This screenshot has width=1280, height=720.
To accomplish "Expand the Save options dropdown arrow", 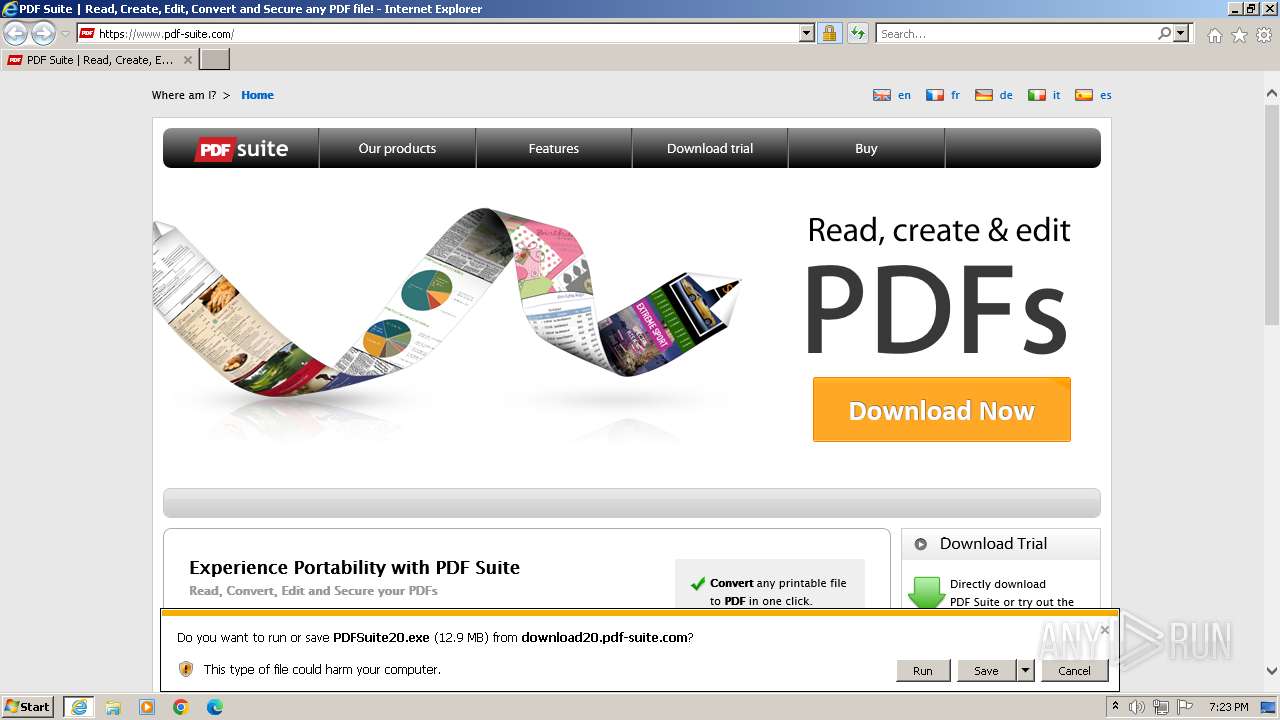I will click(1025, 671).
